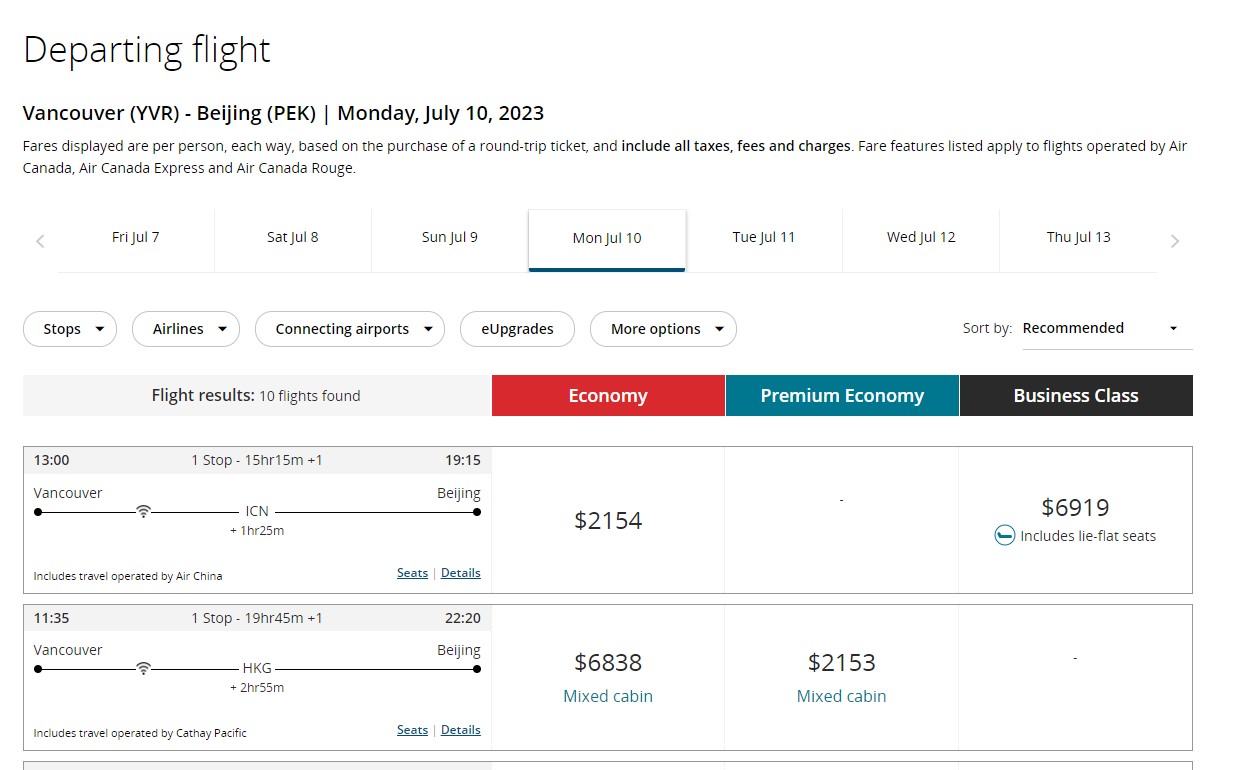Expand the More options filter

[663, 329]
